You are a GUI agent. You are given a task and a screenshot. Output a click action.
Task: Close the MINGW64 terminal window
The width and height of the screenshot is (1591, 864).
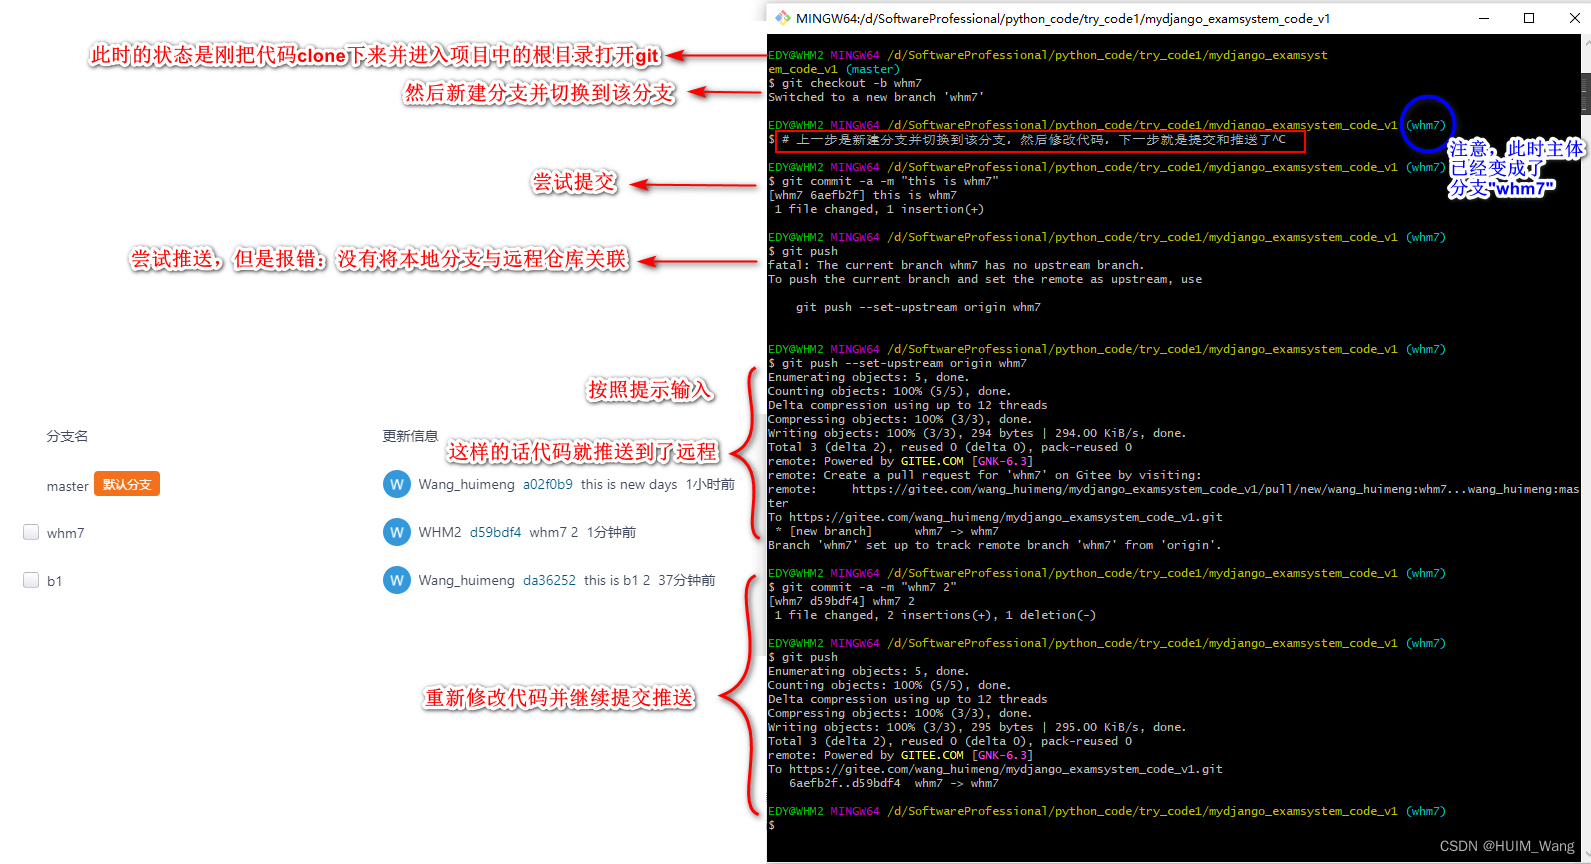click(x=1574, y=18)
